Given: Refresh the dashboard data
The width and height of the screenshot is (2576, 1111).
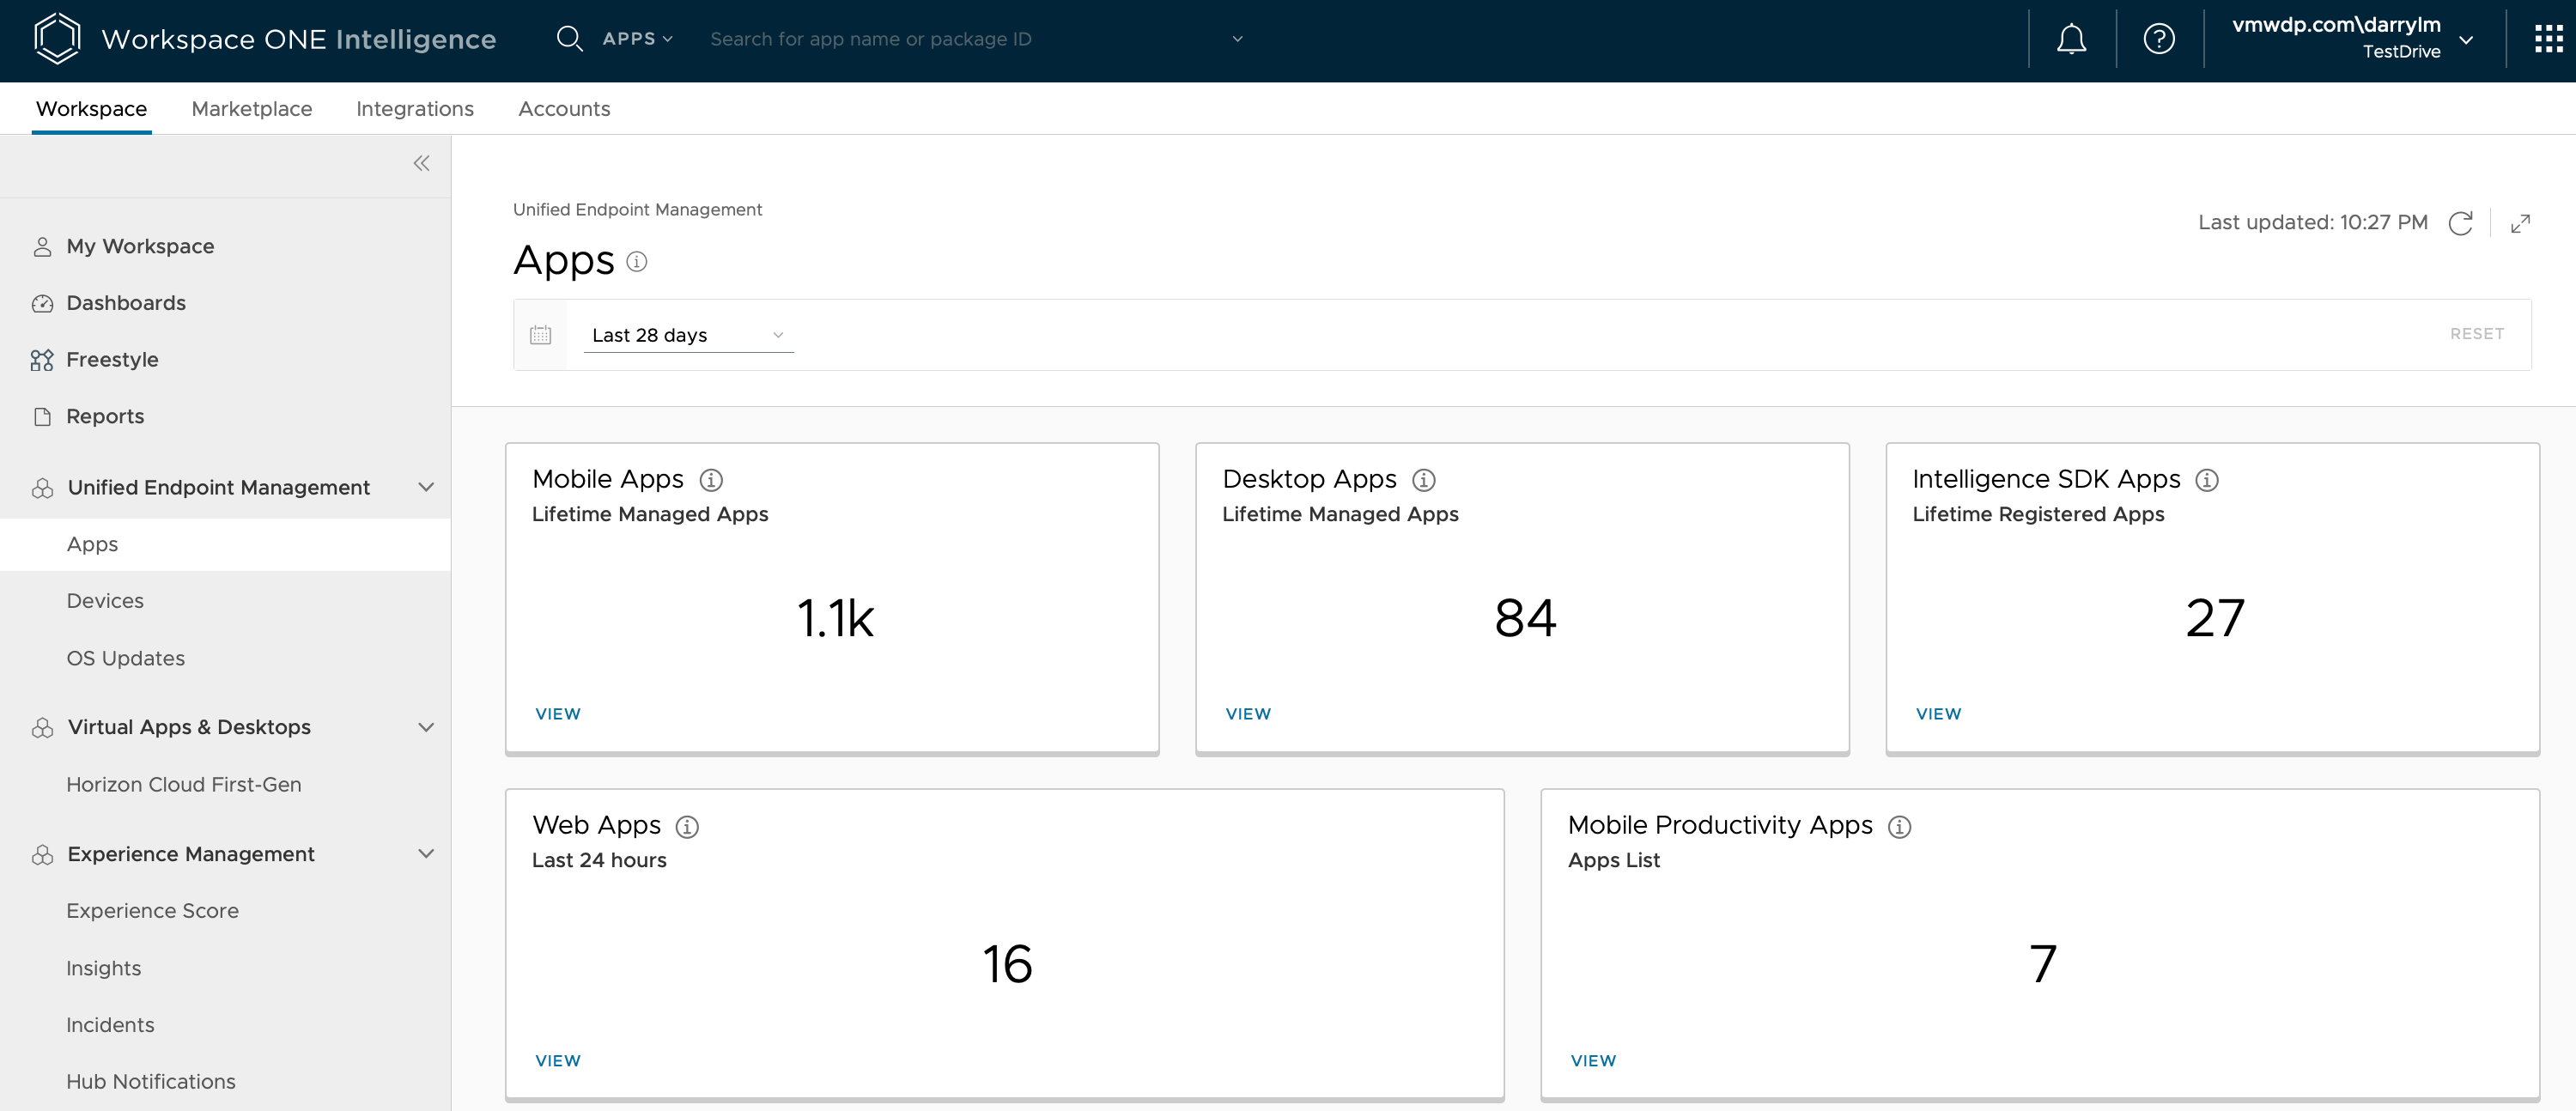Looking at the screenshot, I should [2460, 223].
